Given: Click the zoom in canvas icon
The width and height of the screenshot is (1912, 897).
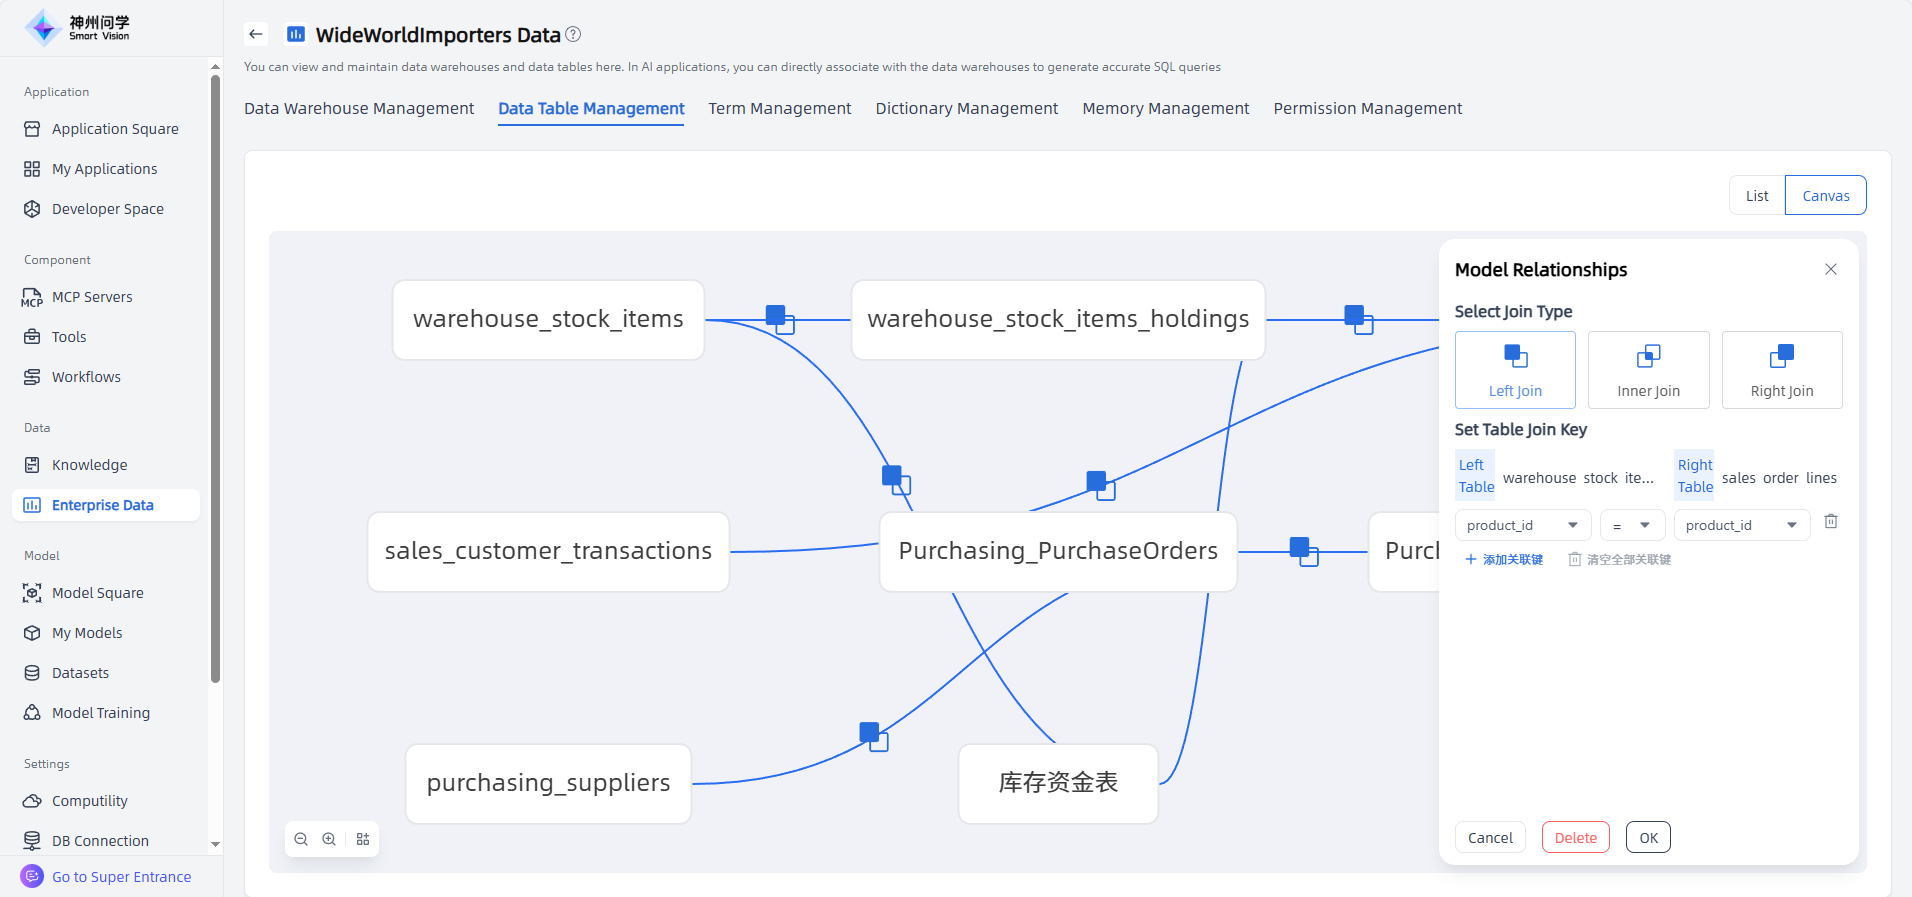Looking at the screenshot, I should click(329, 839).
